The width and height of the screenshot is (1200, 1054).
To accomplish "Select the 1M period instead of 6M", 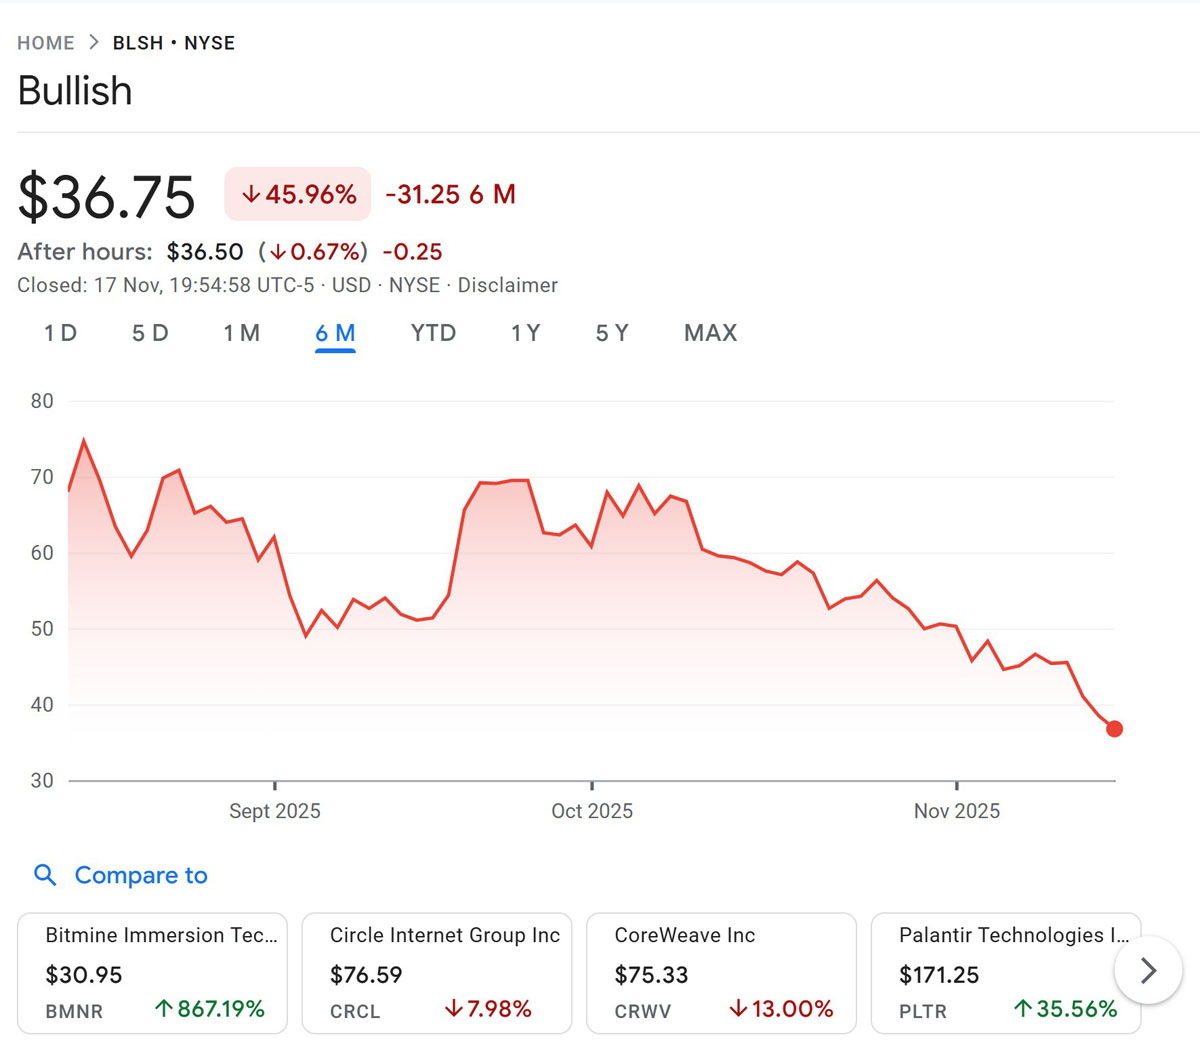I will [x=242, y=333].
